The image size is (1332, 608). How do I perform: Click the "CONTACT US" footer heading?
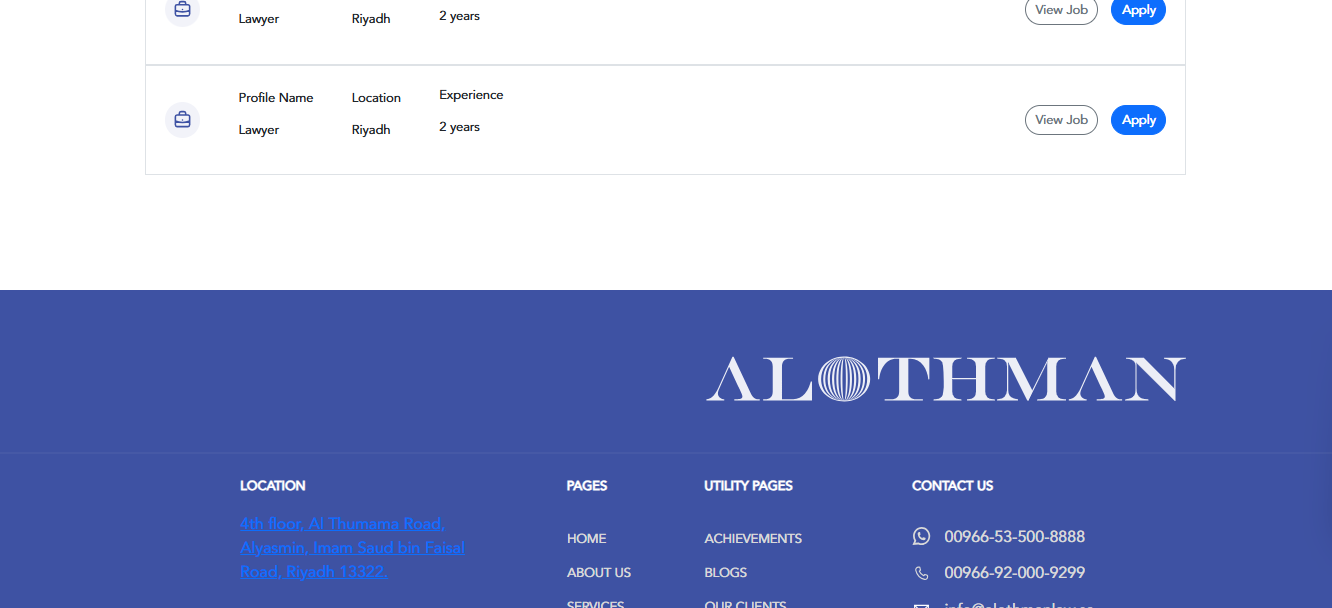click(952, 486)
